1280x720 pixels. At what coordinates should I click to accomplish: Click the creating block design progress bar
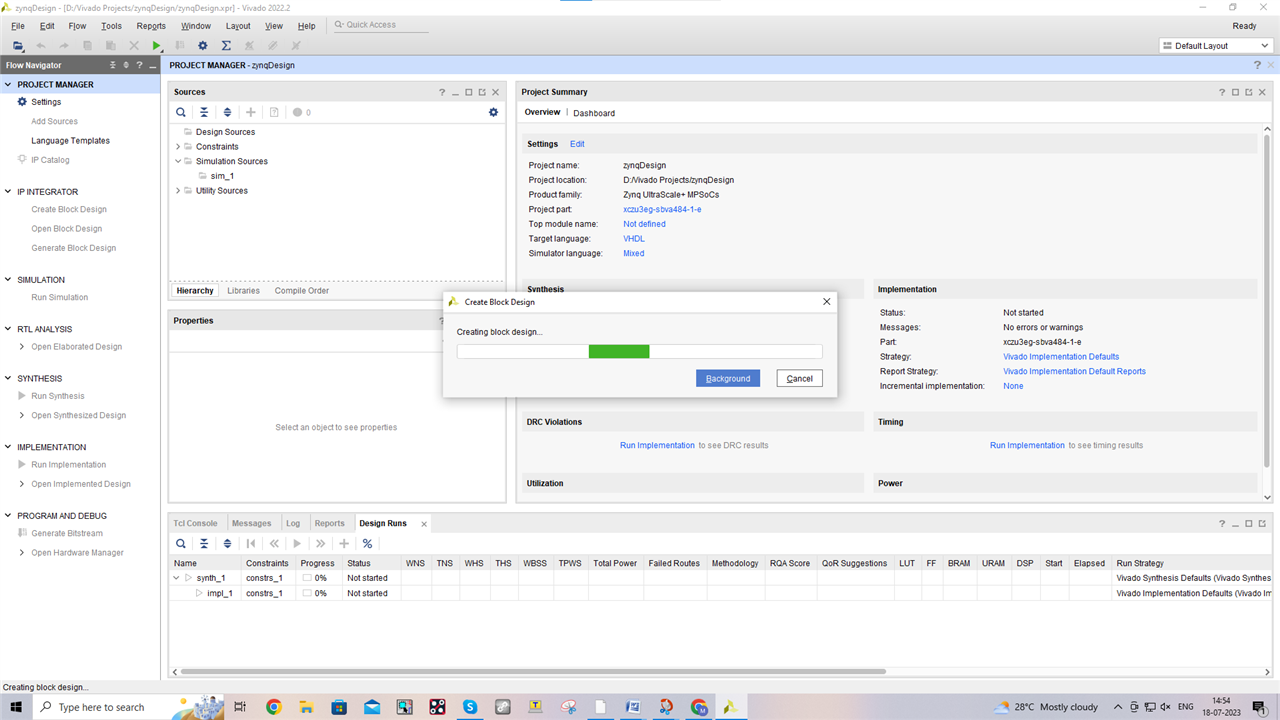(x=639, y=351)
